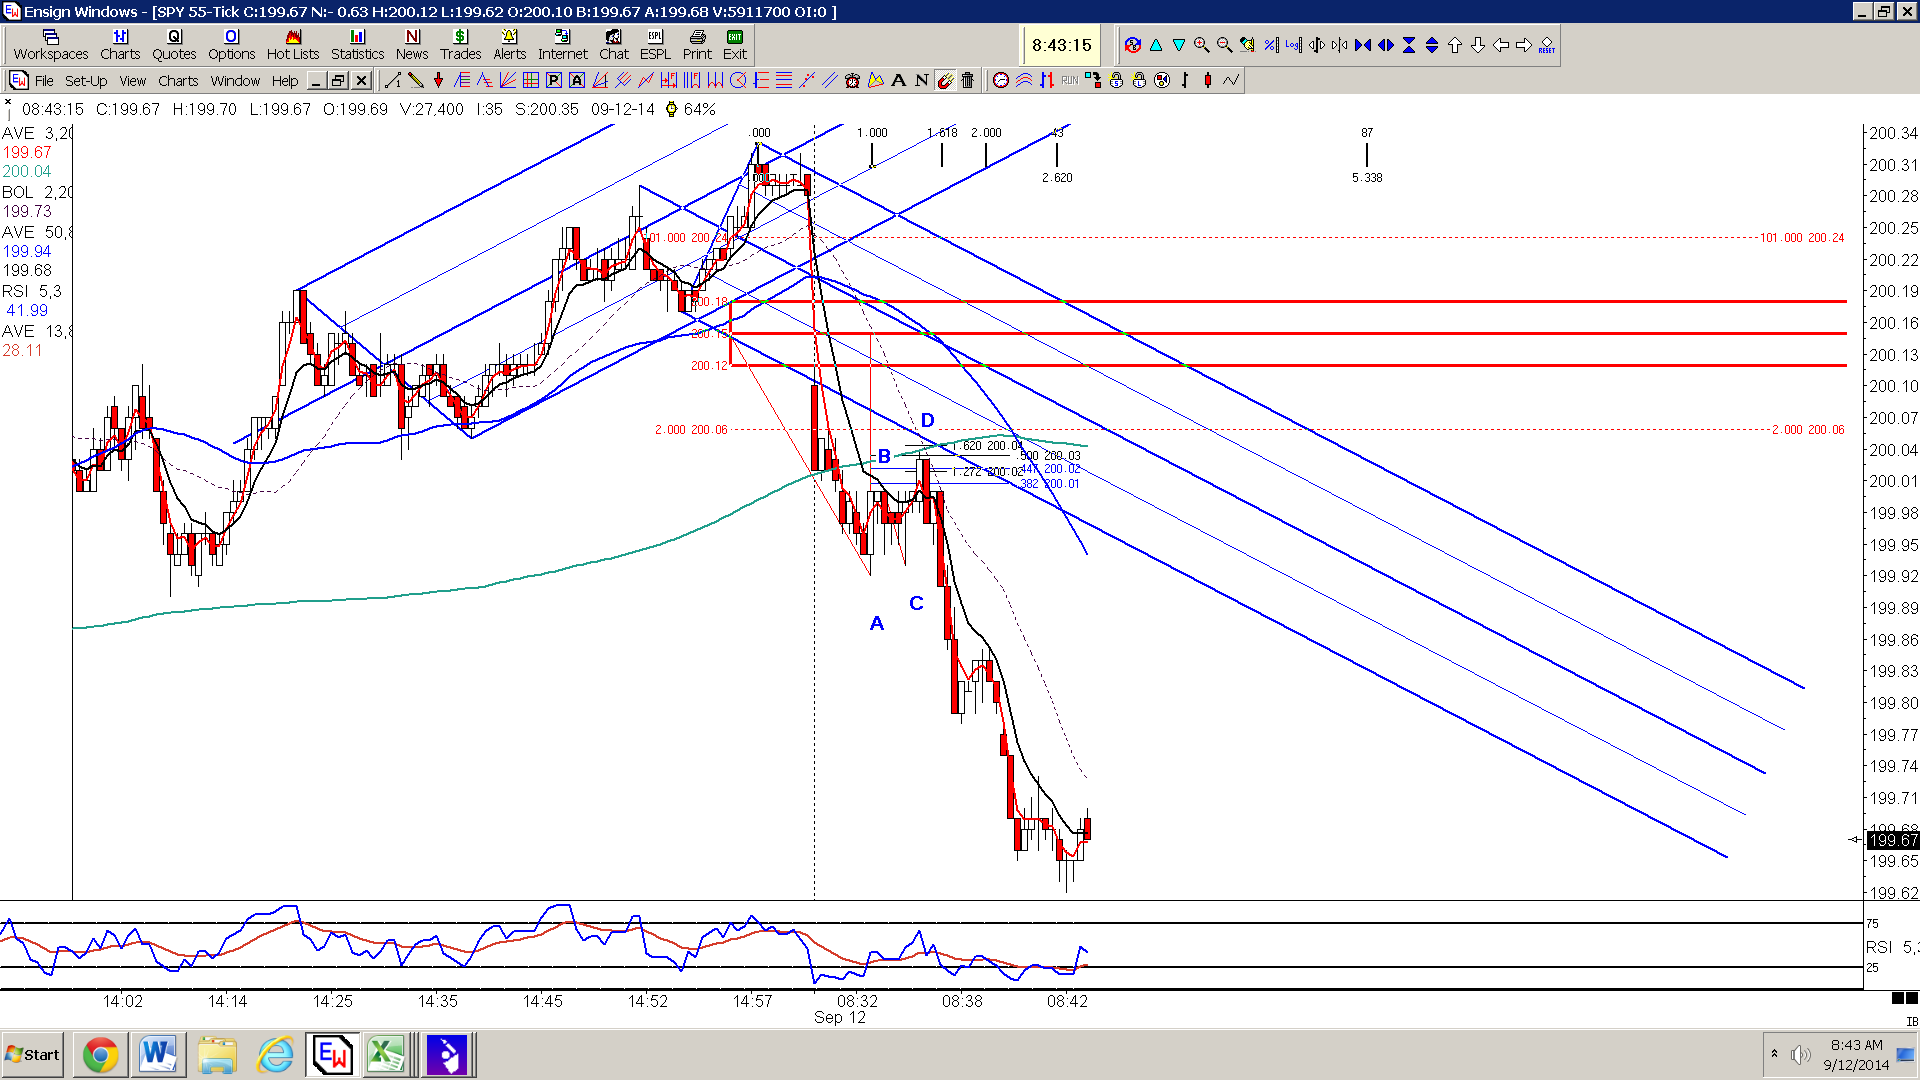Screen dimensions: 1920x1080
Task: Open the ESPL scripting button
Action: 655,45
